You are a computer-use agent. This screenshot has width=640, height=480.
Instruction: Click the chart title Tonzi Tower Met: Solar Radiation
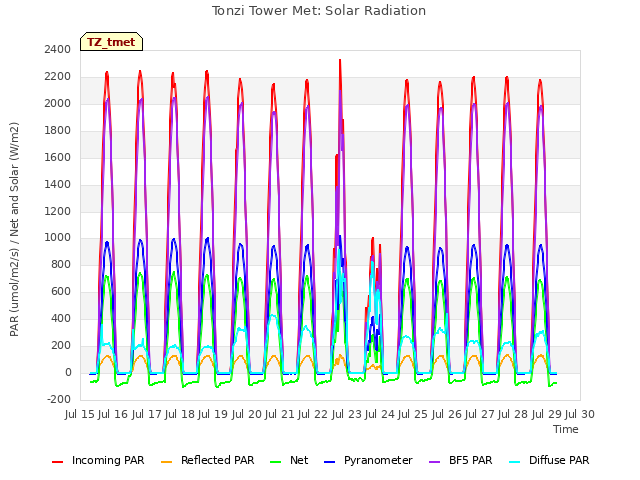click(x=319, y=10)
